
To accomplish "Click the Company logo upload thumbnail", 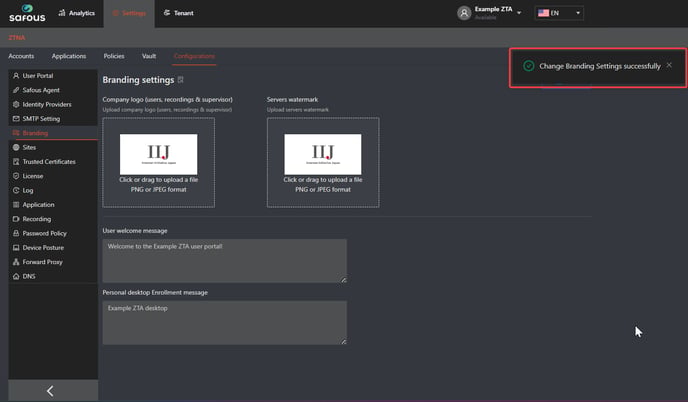I will point(158,154).
